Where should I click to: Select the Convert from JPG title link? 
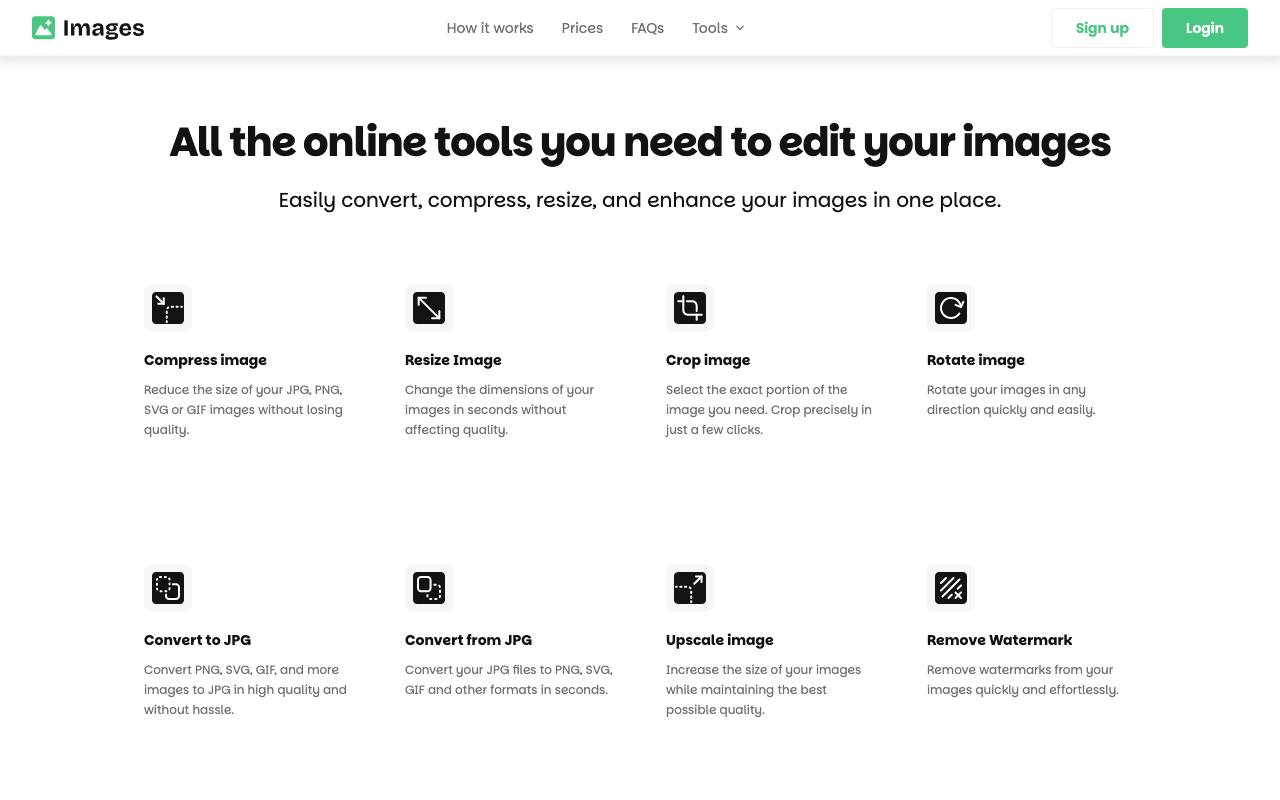[x=468, y=640]
